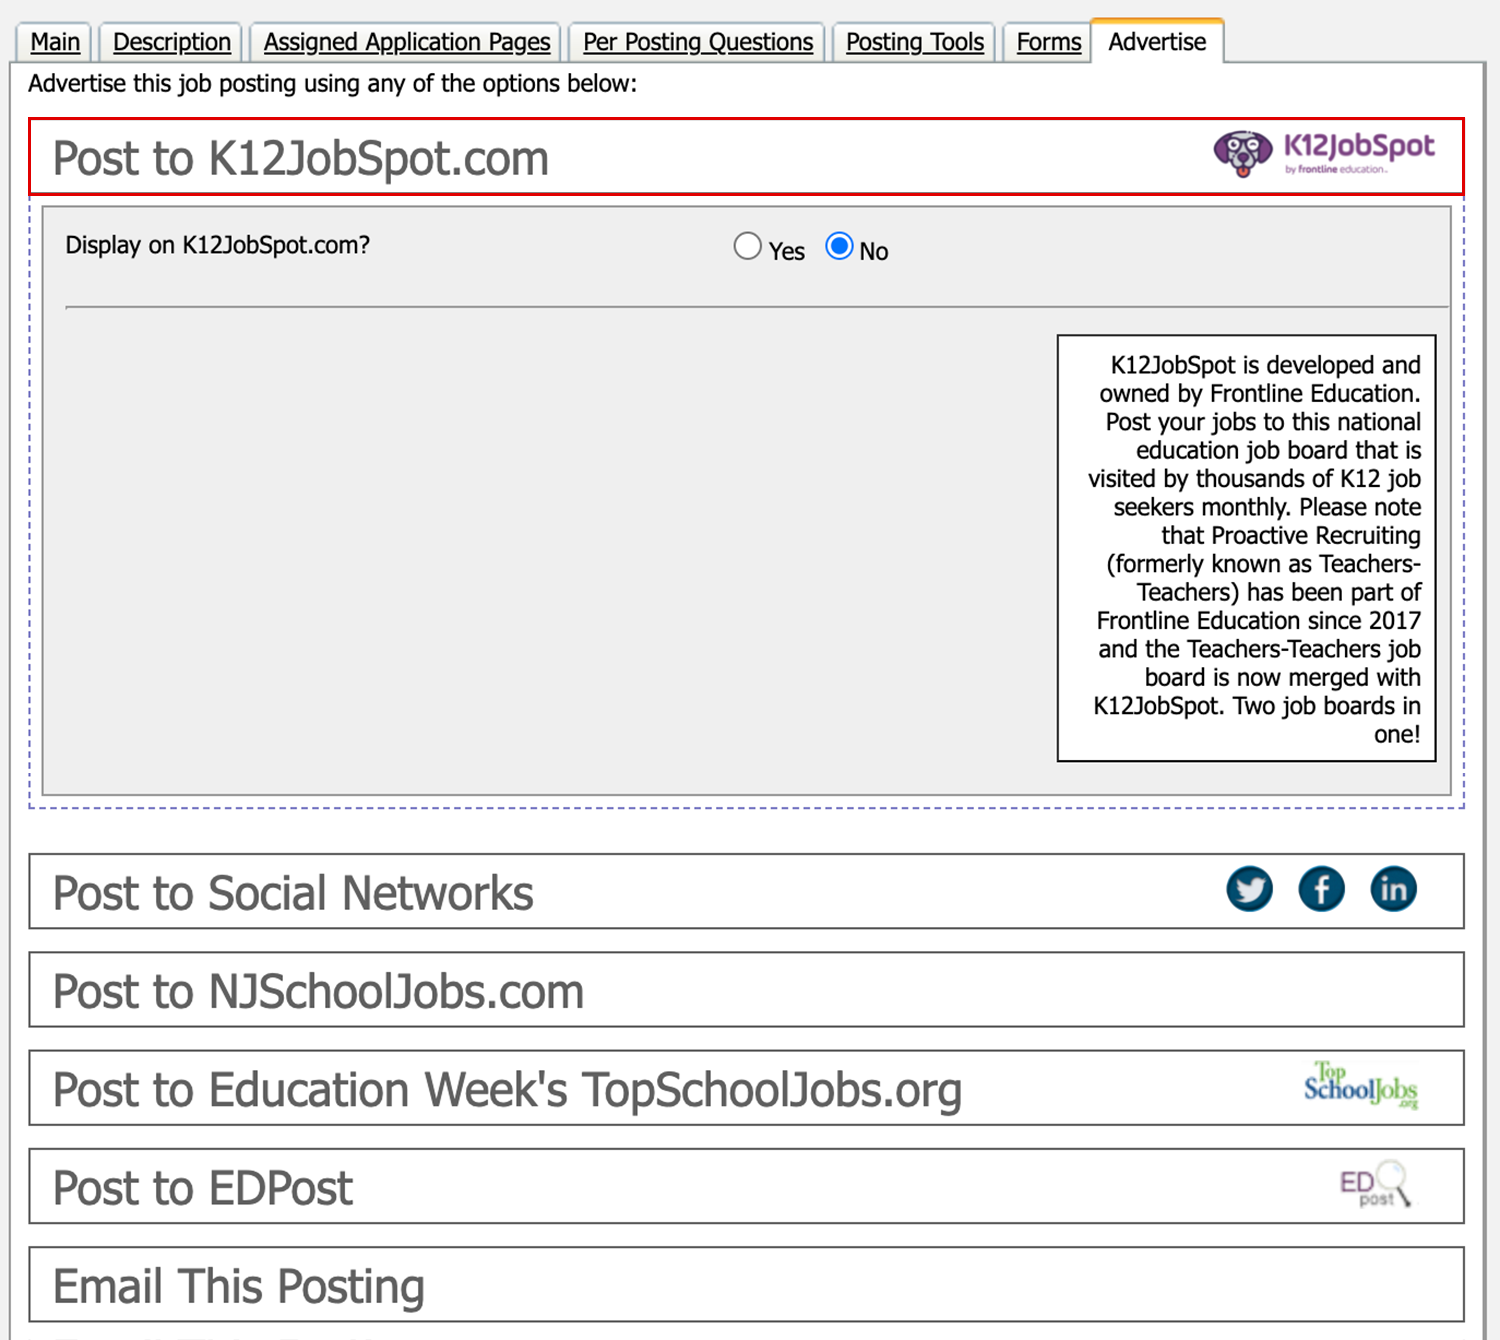This screenshot has width=1500, height=1340.
Task: Click the LinkedIn icon in Social Networks
Action: pyautogui.click(x=1393, y=889)
